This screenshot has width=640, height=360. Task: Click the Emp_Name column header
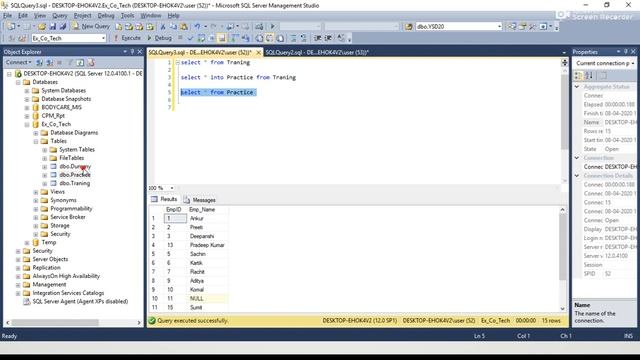pyautogui.click(x=207, y=209)
